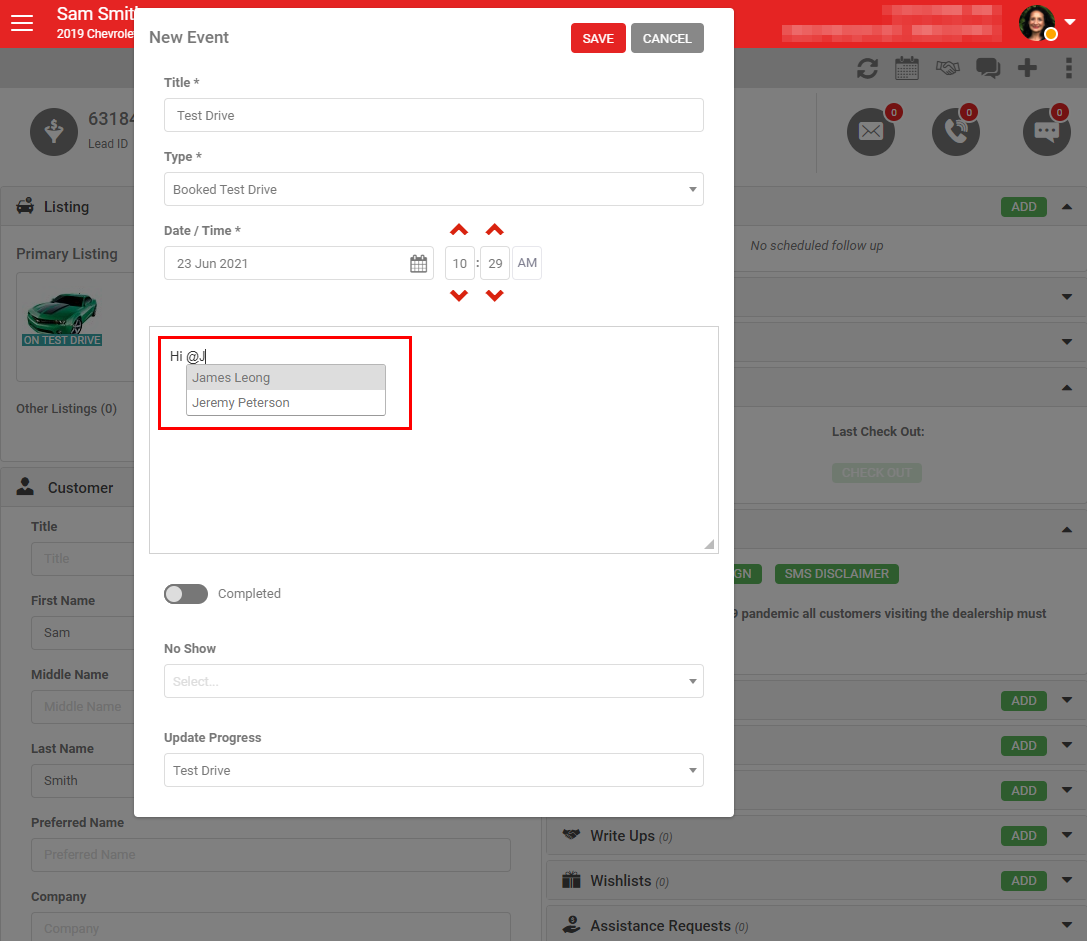
Task: Click the CHECK OUT button
Action: coord(877,473)
